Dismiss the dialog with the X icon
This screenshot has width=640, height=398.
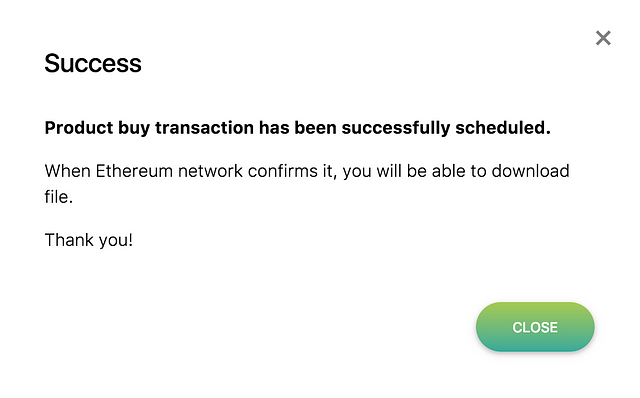click(x=603, y=38)
